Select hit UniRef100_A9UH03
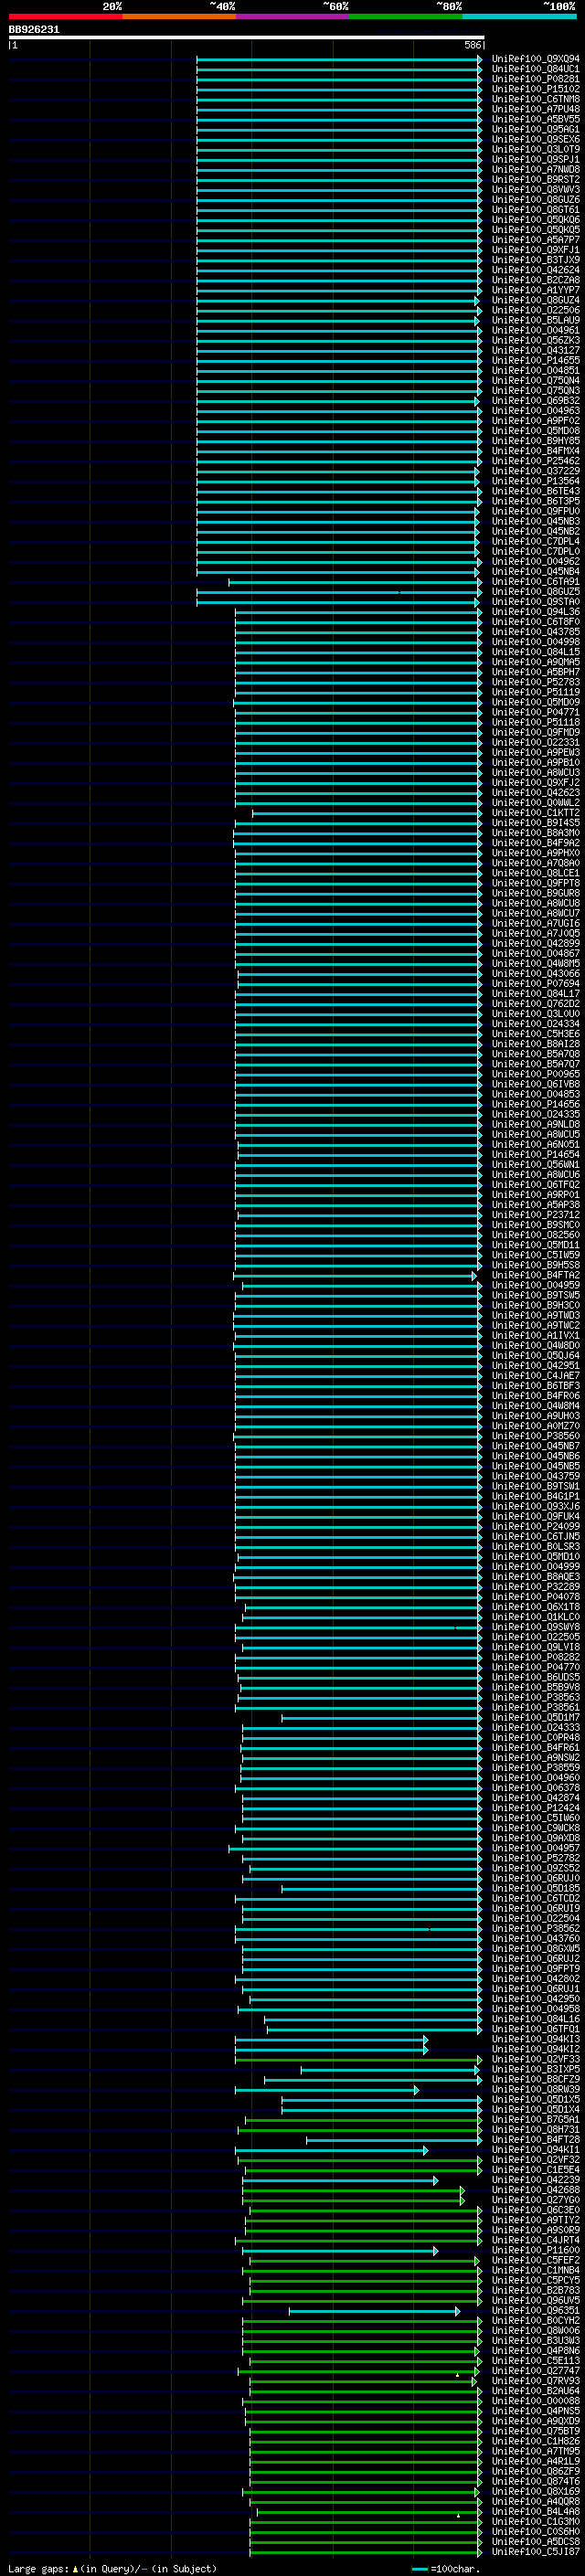 (x=535, y=1415)
